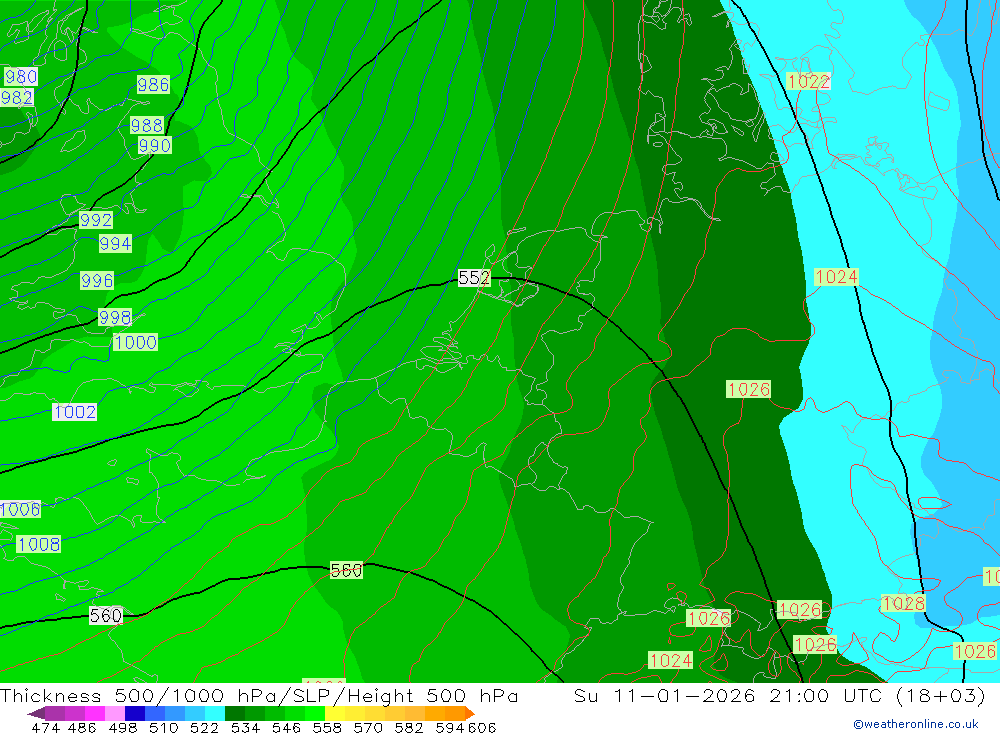Click the 'Su 11-01-2026 21:00 UTC (18+03)' timestamp
The image size is (1000, 733).
click(x=779, y=695)
